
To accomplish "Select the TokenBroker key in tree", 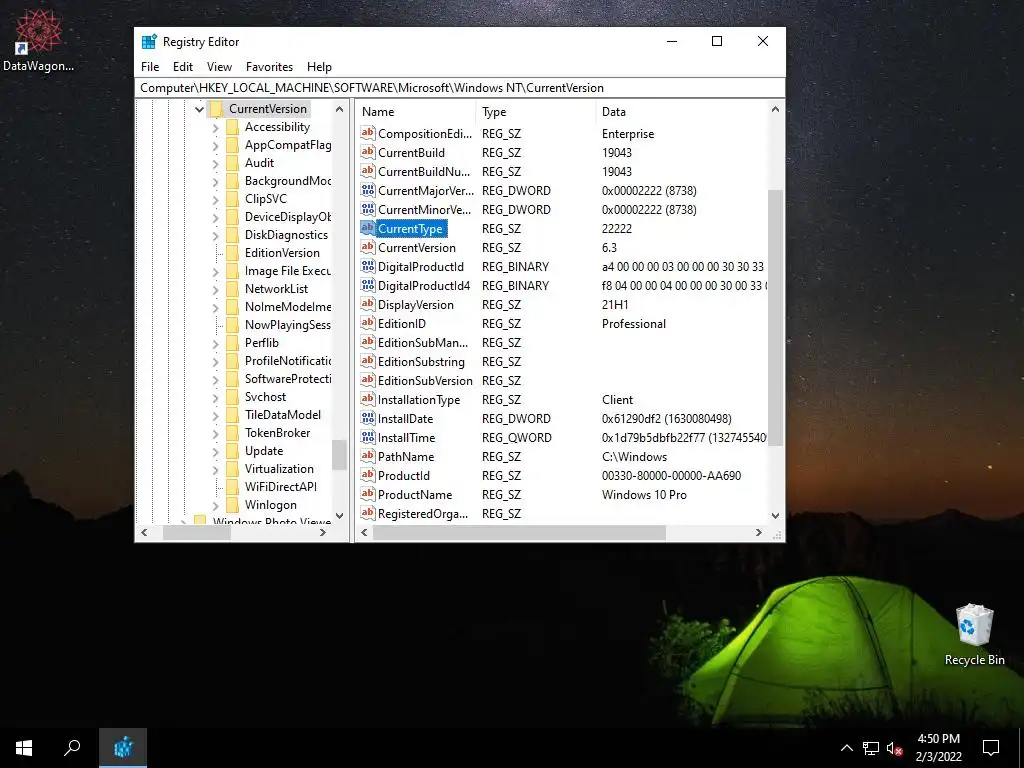I will point(278,433).
